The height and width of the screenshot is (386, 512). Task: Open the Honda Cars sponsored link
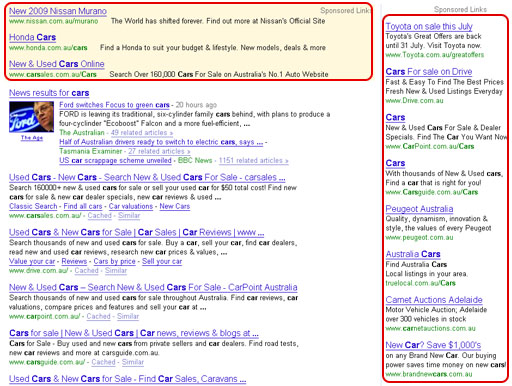click(x=32, y=37)
